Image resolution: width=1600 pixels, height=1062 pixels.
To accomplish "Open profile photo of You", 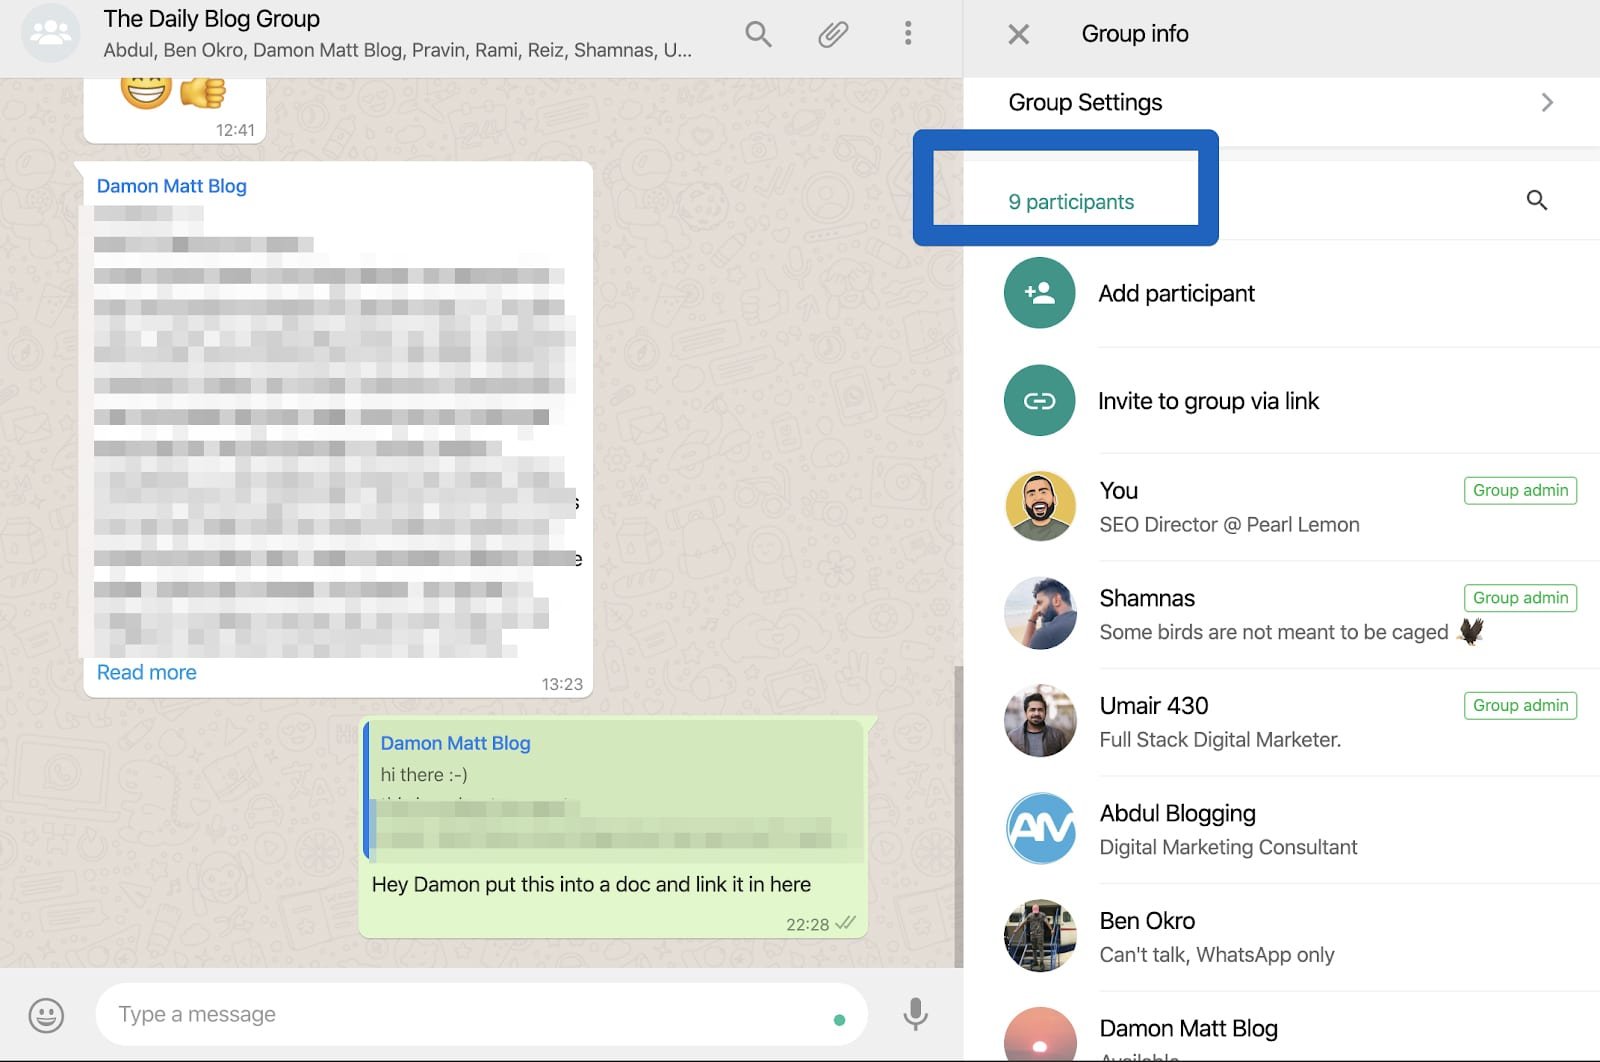I will 1040,507.
